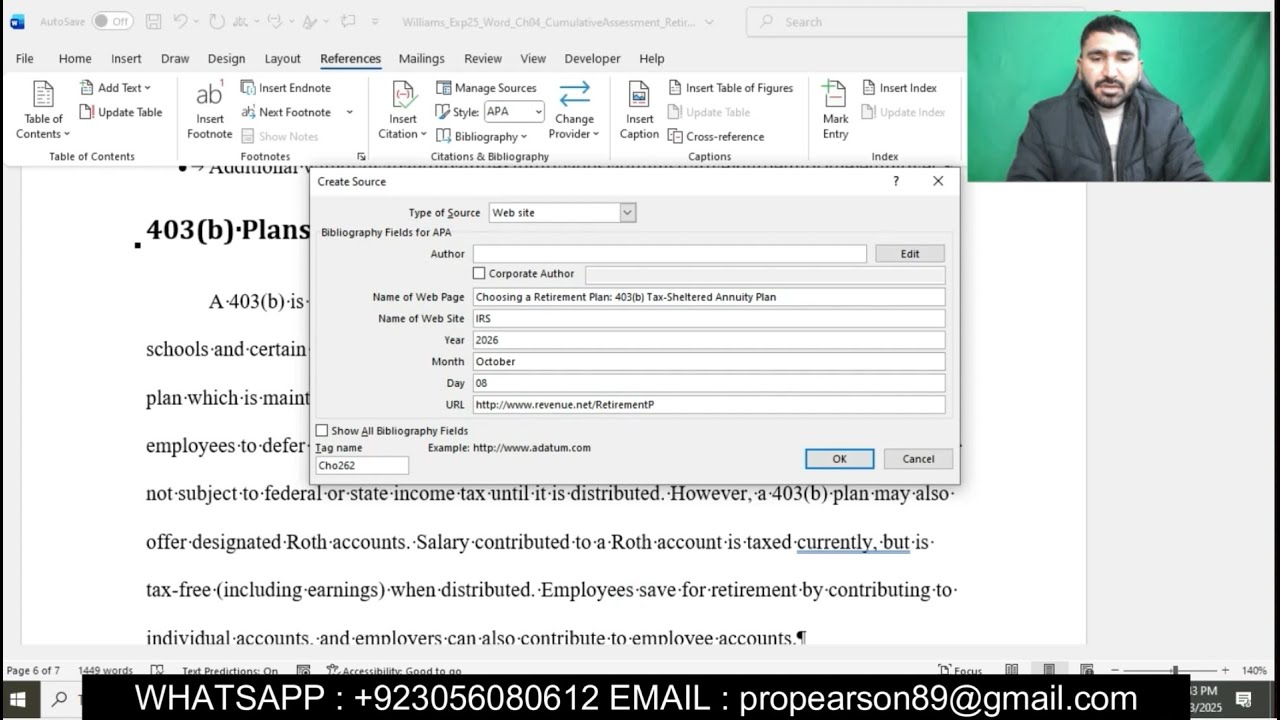The width and height of the screenshot is (1280, 720).
Task: Check the Corporate Author checkbox
Action: [x=479, y=273]
